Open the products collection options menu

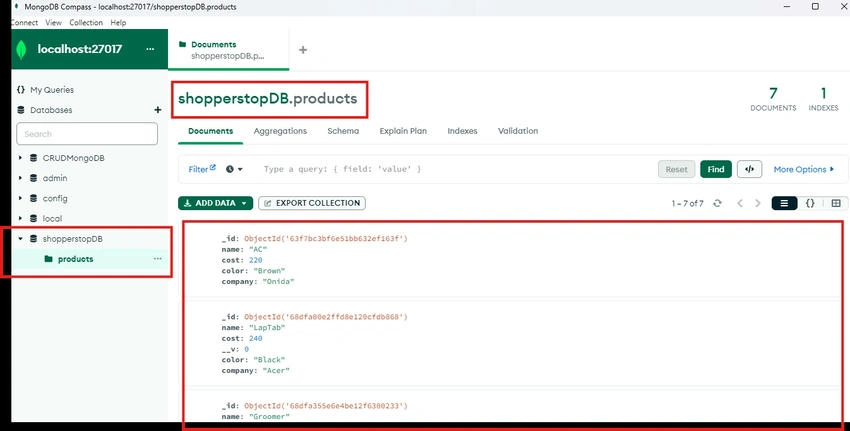click(158, 259)
